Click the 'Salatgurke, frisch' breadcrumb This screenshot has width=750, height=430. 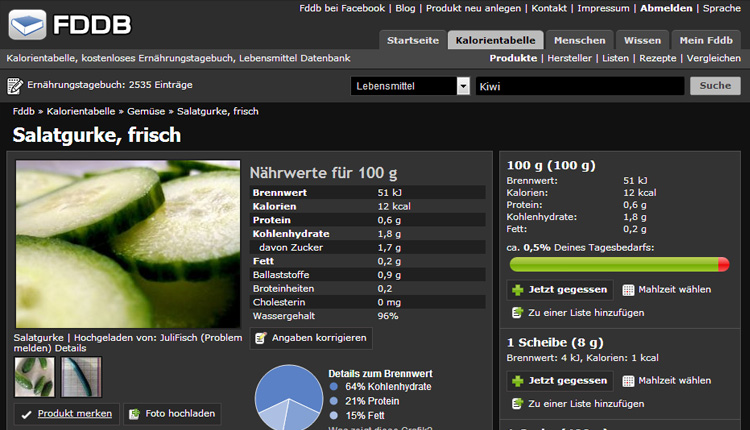coord(218,111)
